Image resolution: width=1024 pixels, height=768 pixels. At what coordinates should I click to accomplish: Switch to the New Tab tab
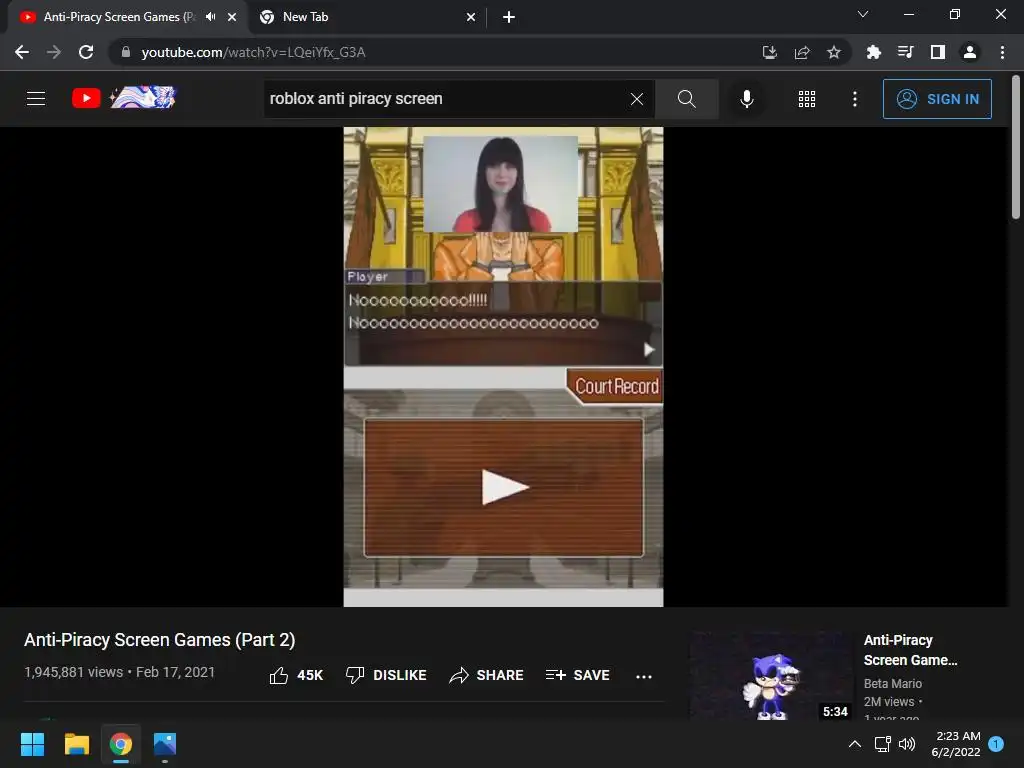(367, 17)
